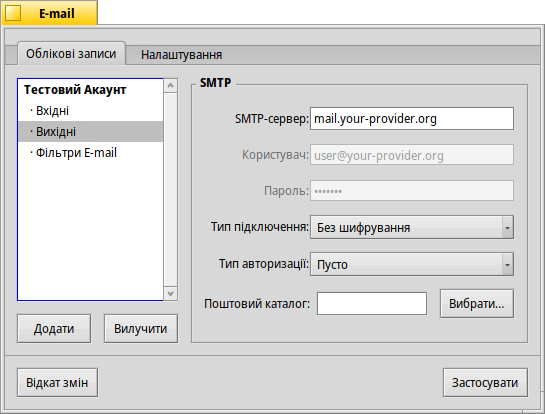Select the Вхідні item in account list
The image size is (545, 414).
tap(90, 111)
